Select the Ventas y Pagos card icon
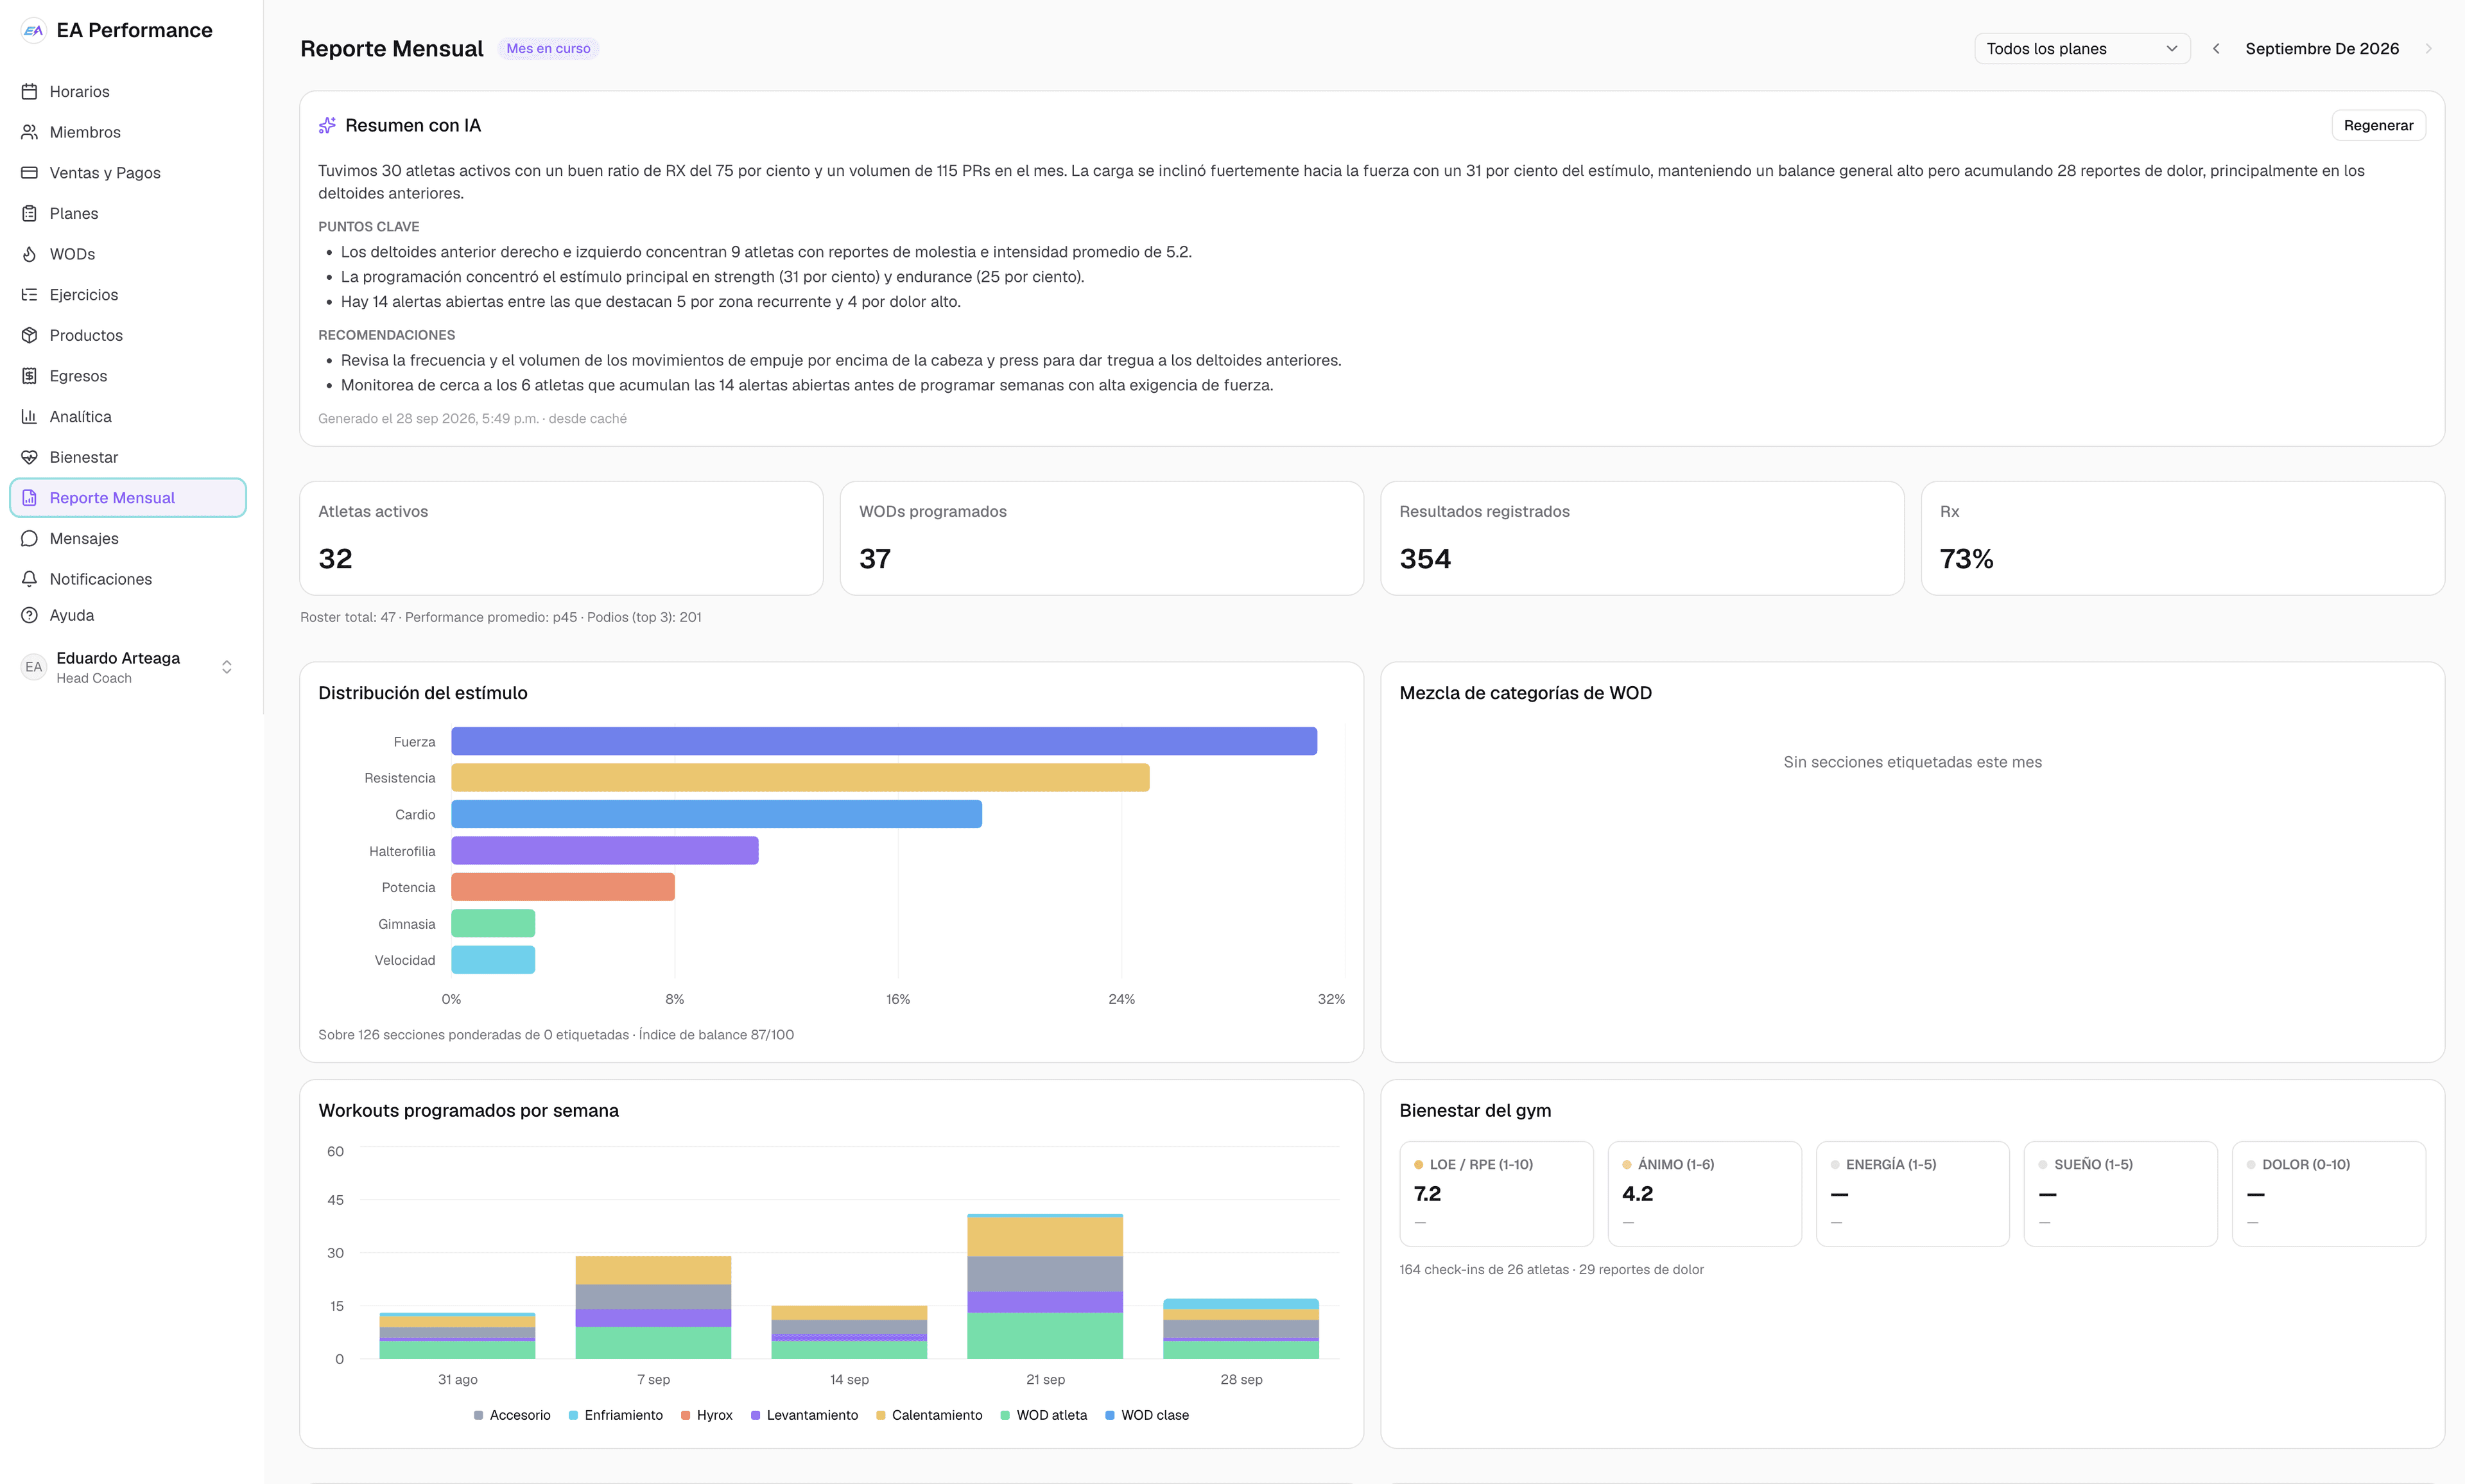Viewport: 2465px width, 1484px height. [29, 172]
